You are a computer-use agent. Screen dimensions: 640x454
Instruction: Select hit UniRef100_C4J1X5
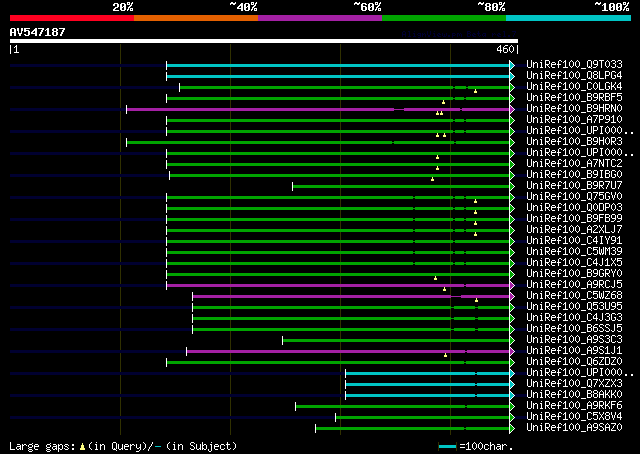(574, 263)
